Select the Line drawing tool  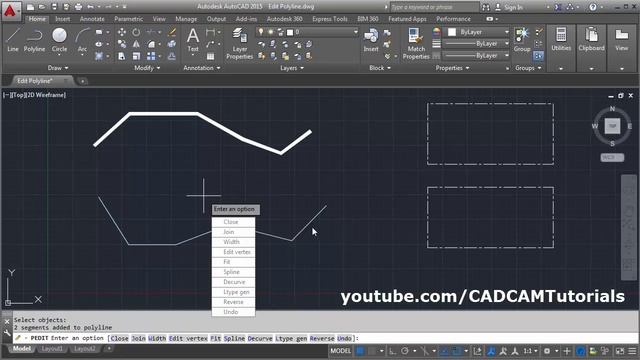point(13,40)
